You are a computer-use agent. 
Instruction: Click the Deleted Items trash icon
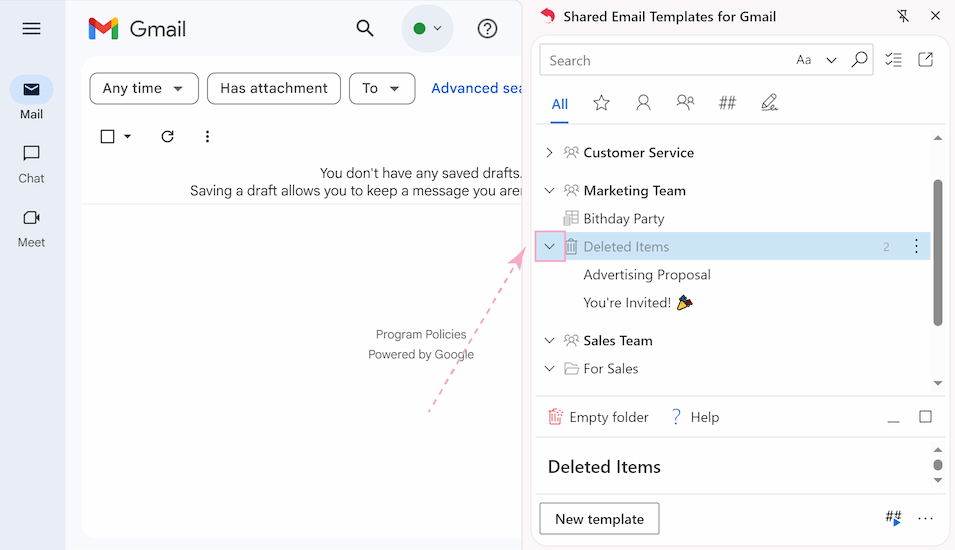[571, 247]
